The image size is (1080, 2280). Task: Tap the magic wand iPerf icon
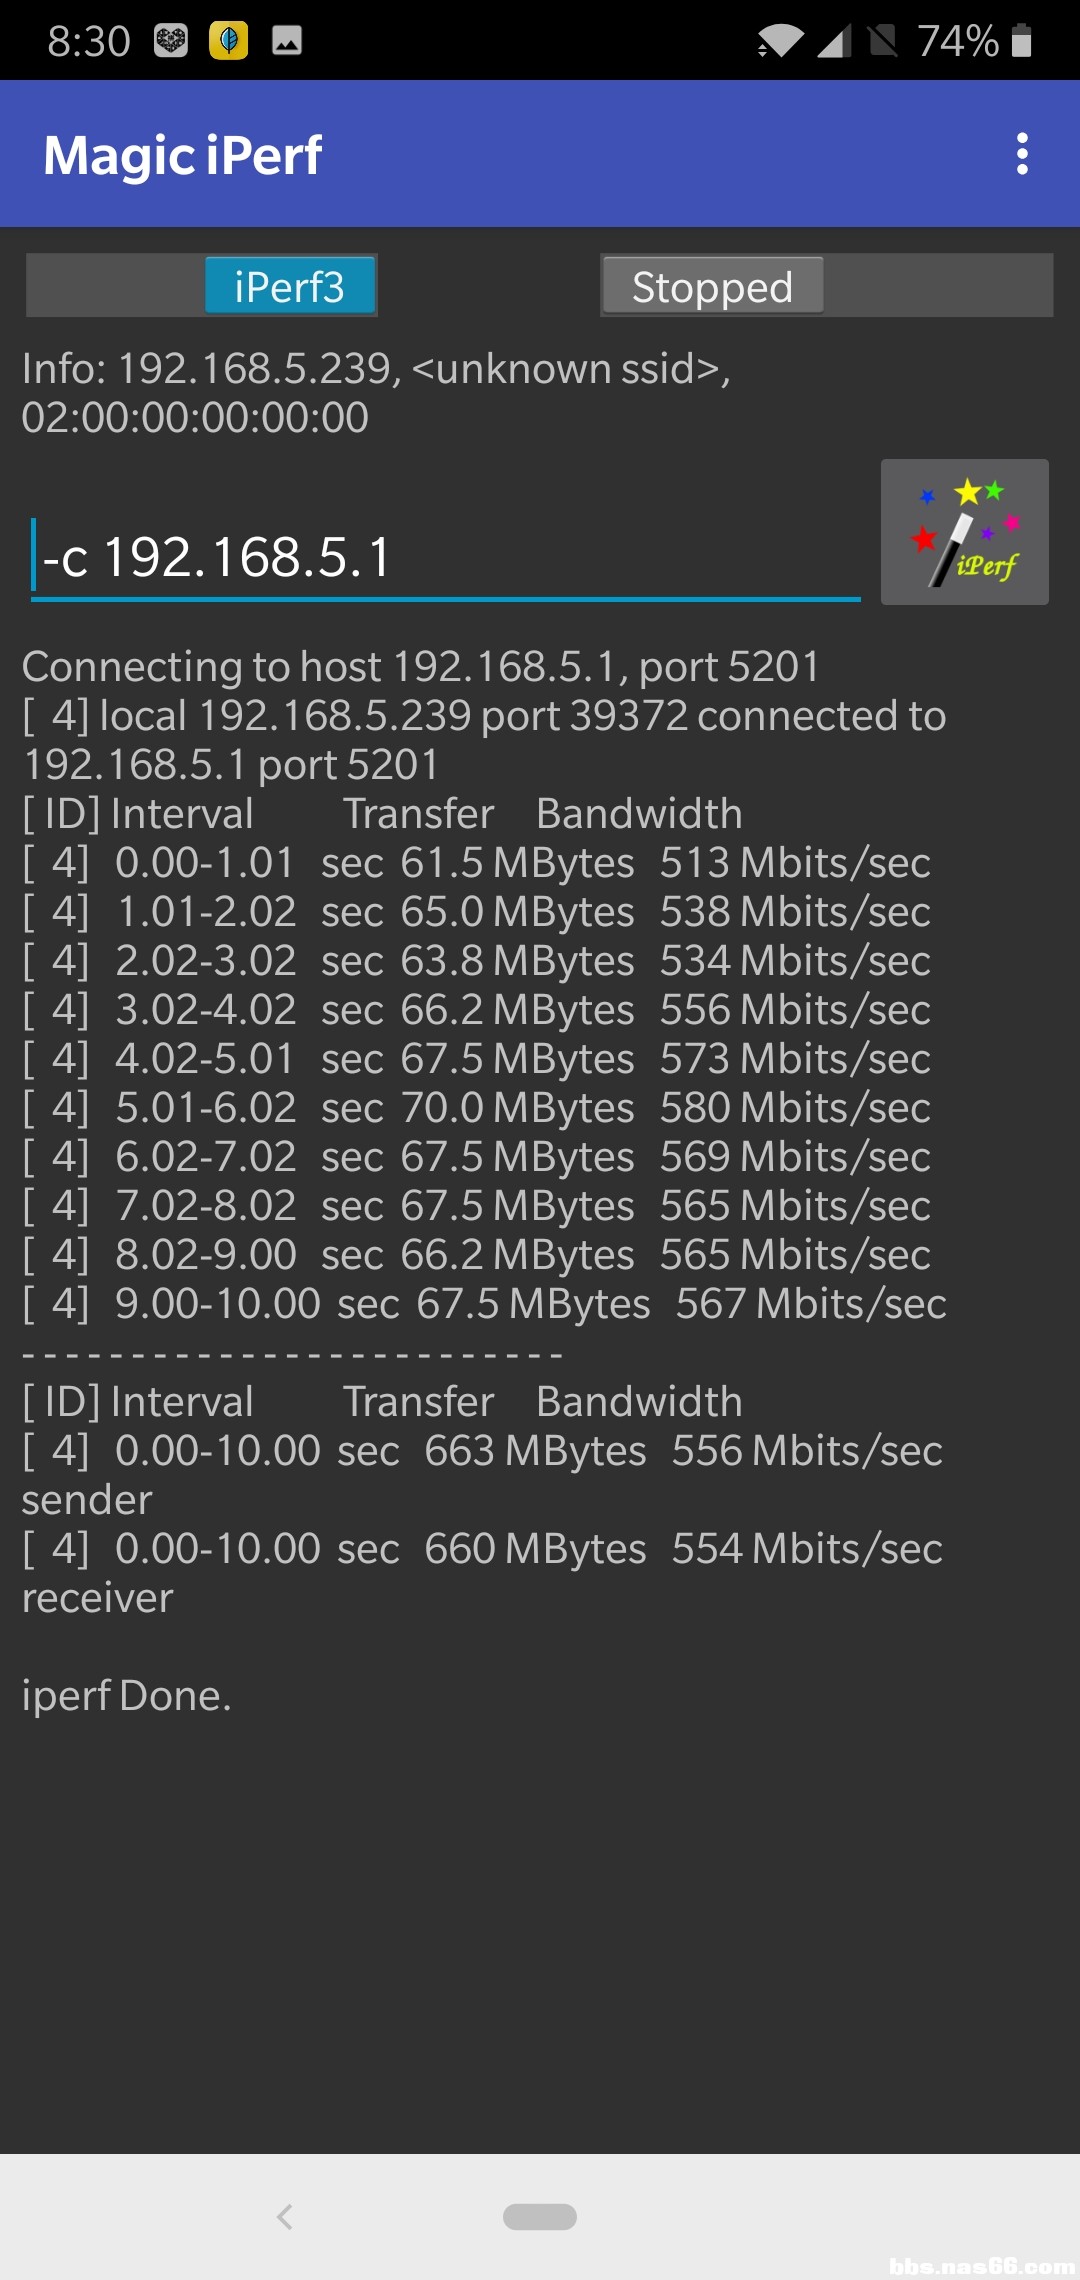pyautogui.click(x=964, y=532)
